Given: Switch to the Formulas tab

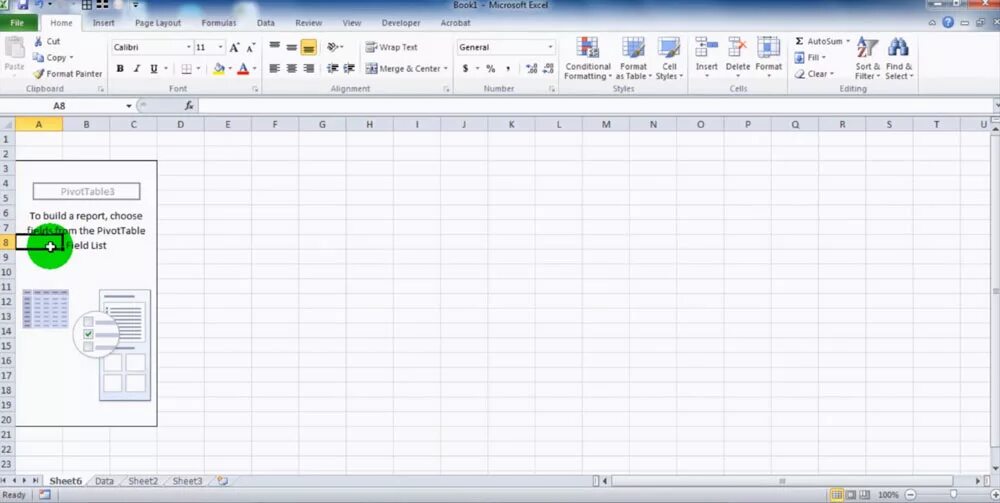Looking at the screenshot, I should tap(219, 23).
